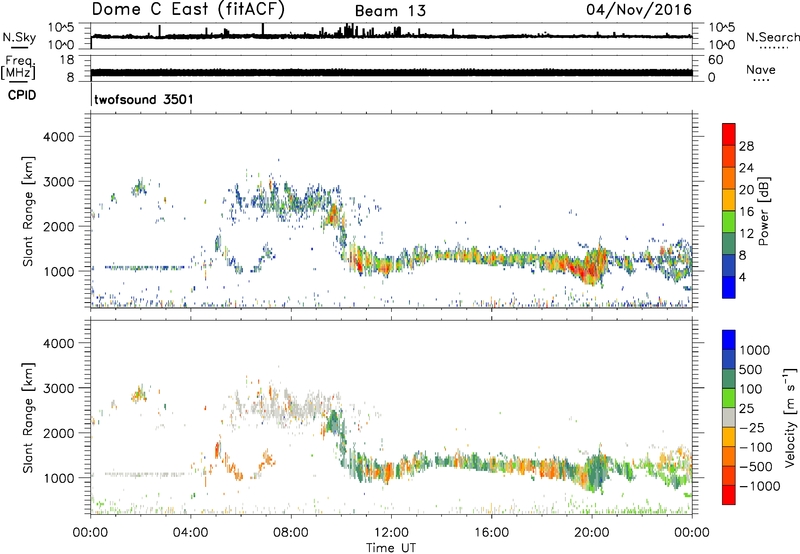
Task: Click the power panel 'Slant Range [km]' label
Action: [28, 211]
